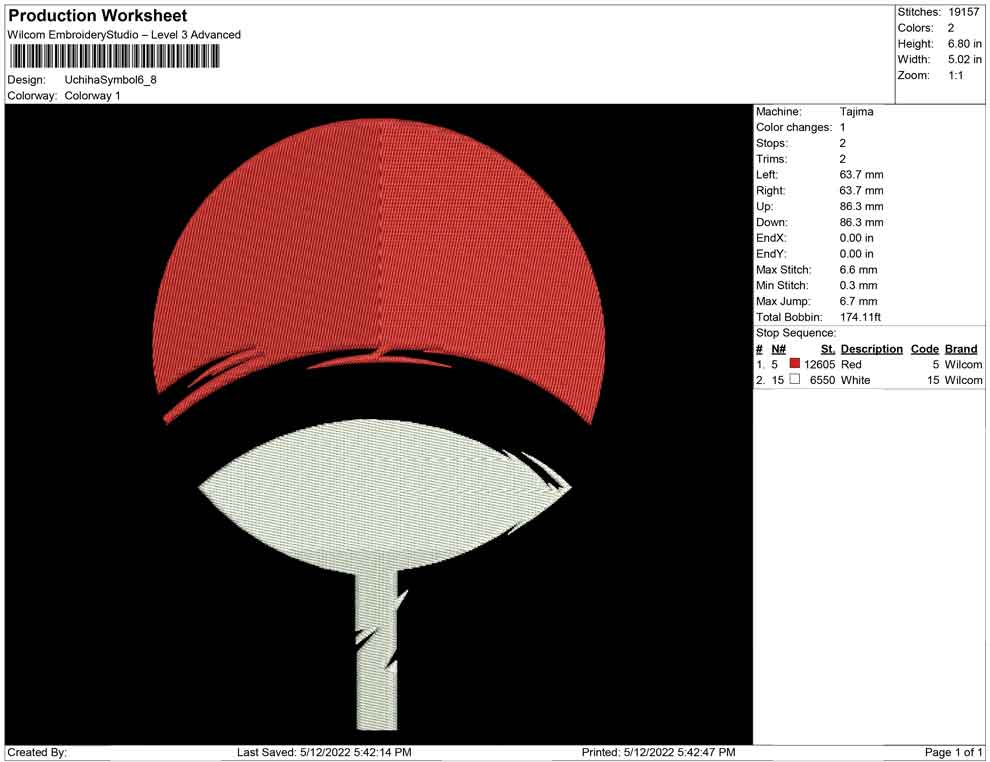
Task: Click the design name UchihaSymbol6_8
Action: [x=111, y=79]
